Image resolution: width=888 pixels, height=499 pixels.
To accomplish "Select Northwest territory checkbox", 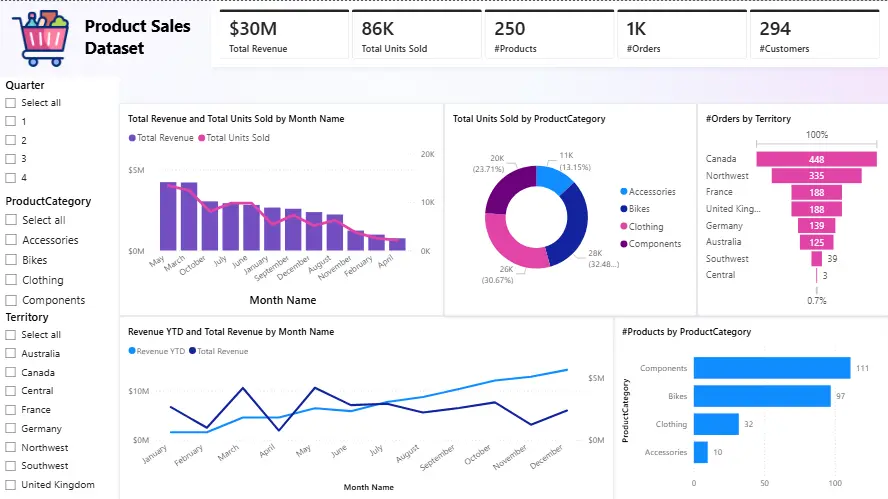I will pyautogui.click(x=10, y=447).
